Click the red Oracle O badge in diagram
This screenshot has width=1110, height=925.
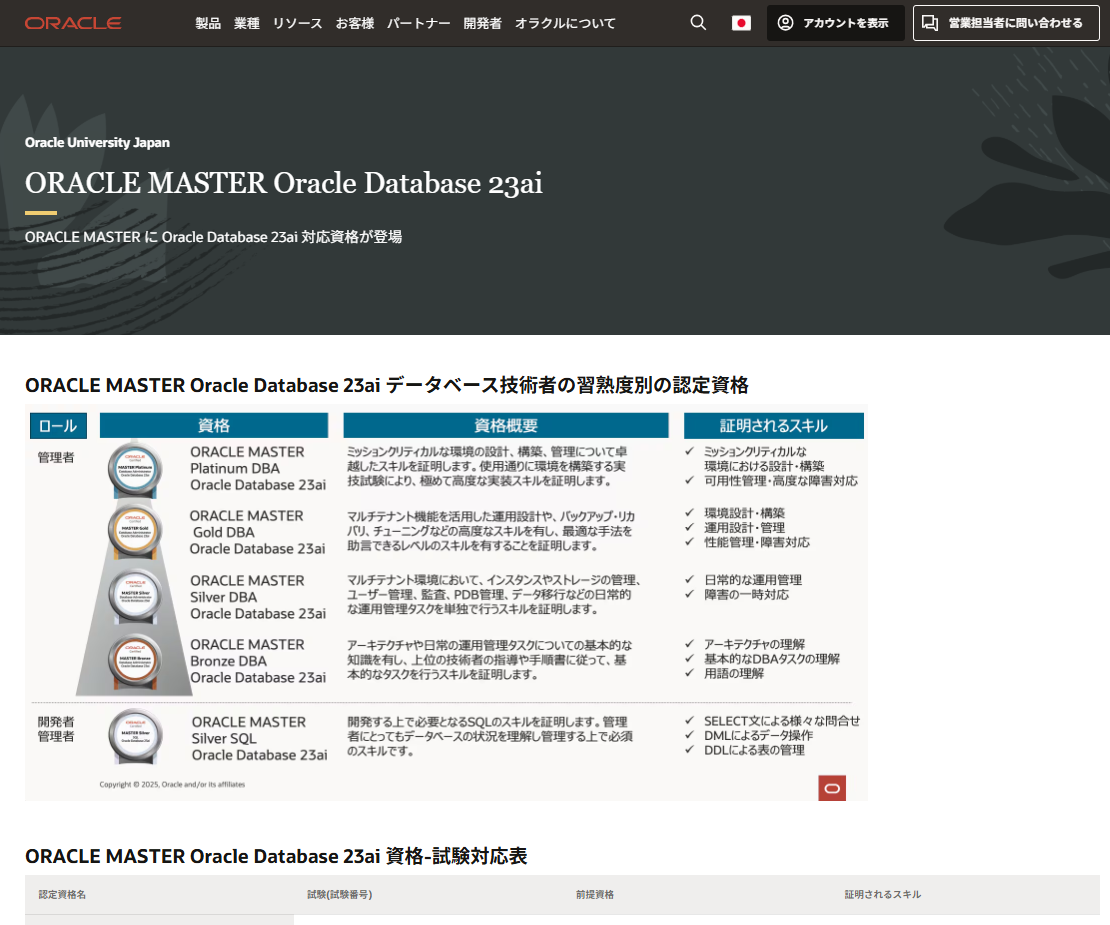pyautogui.click(x=832, y=788)
